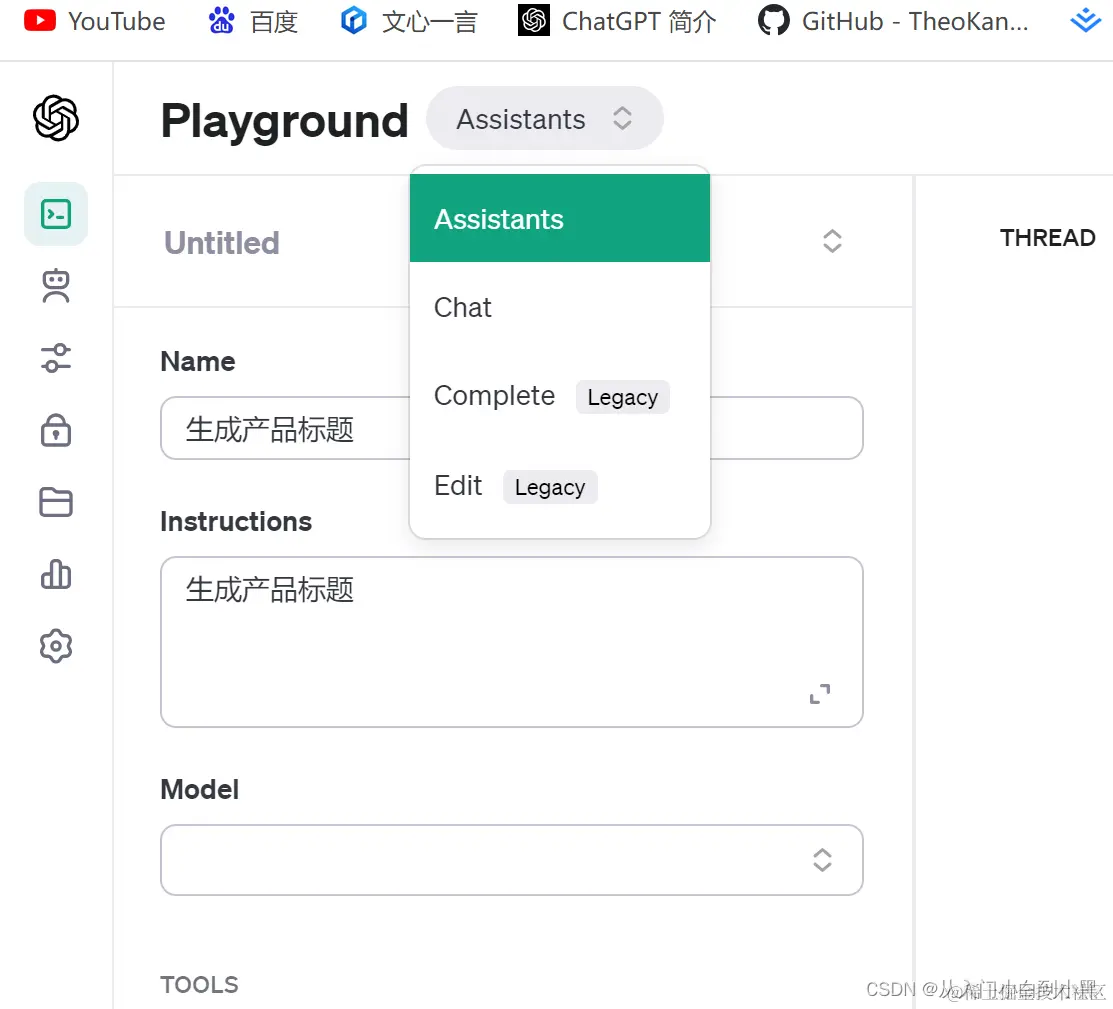1113x1009 pixels.
Task: Open the Assistants robot icon in sidebar
Action: click(56, 286)
